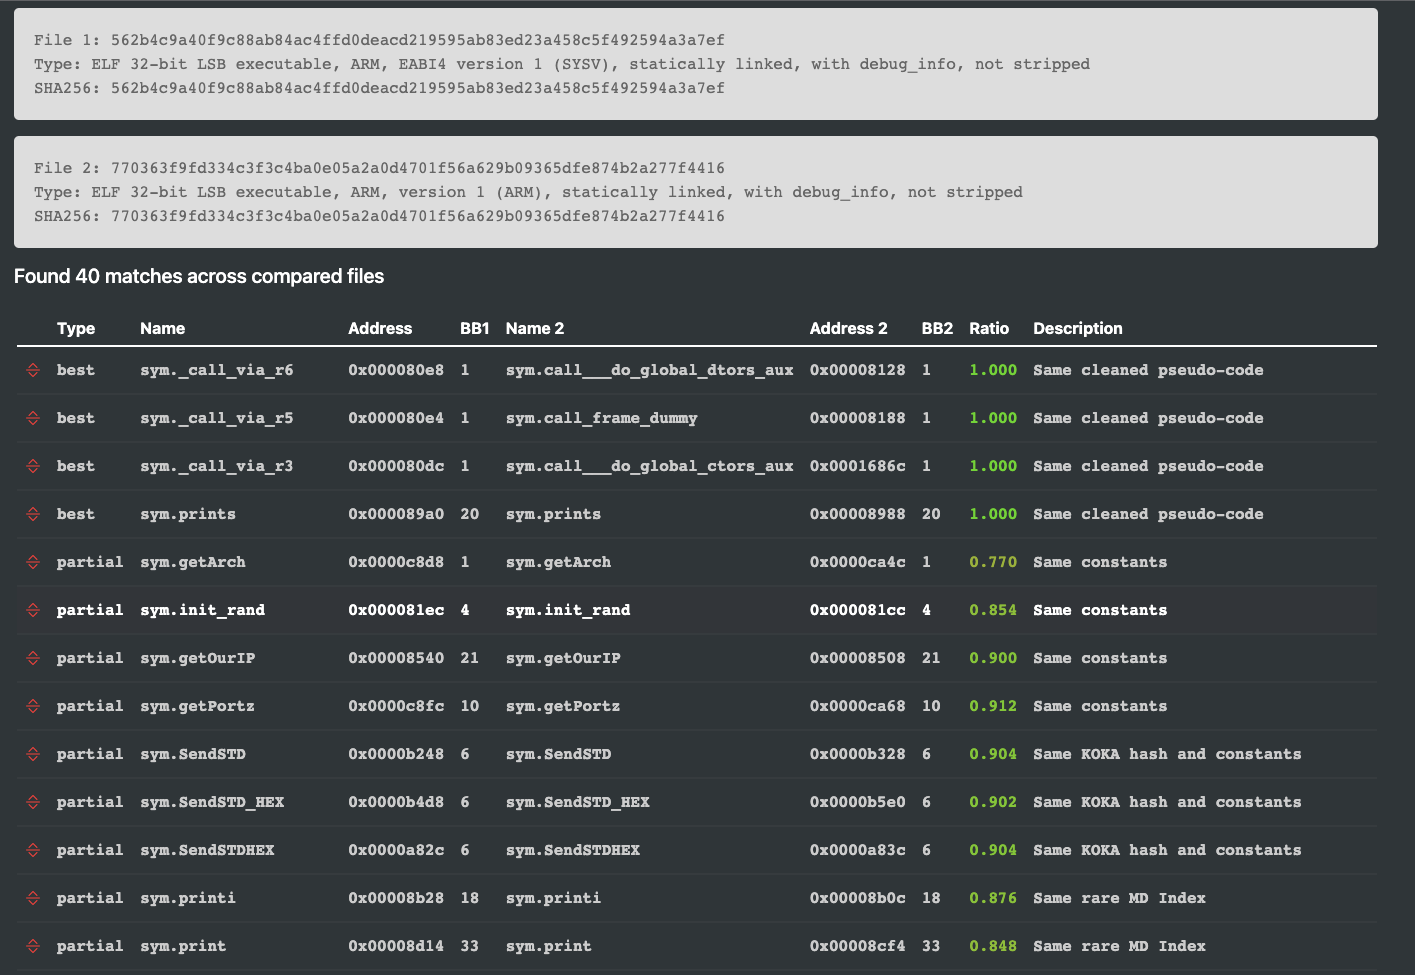Toggle the row icon beside sym.getPortz
The width and height of the screenshot is (1415, 975).
tap(33, 706)
